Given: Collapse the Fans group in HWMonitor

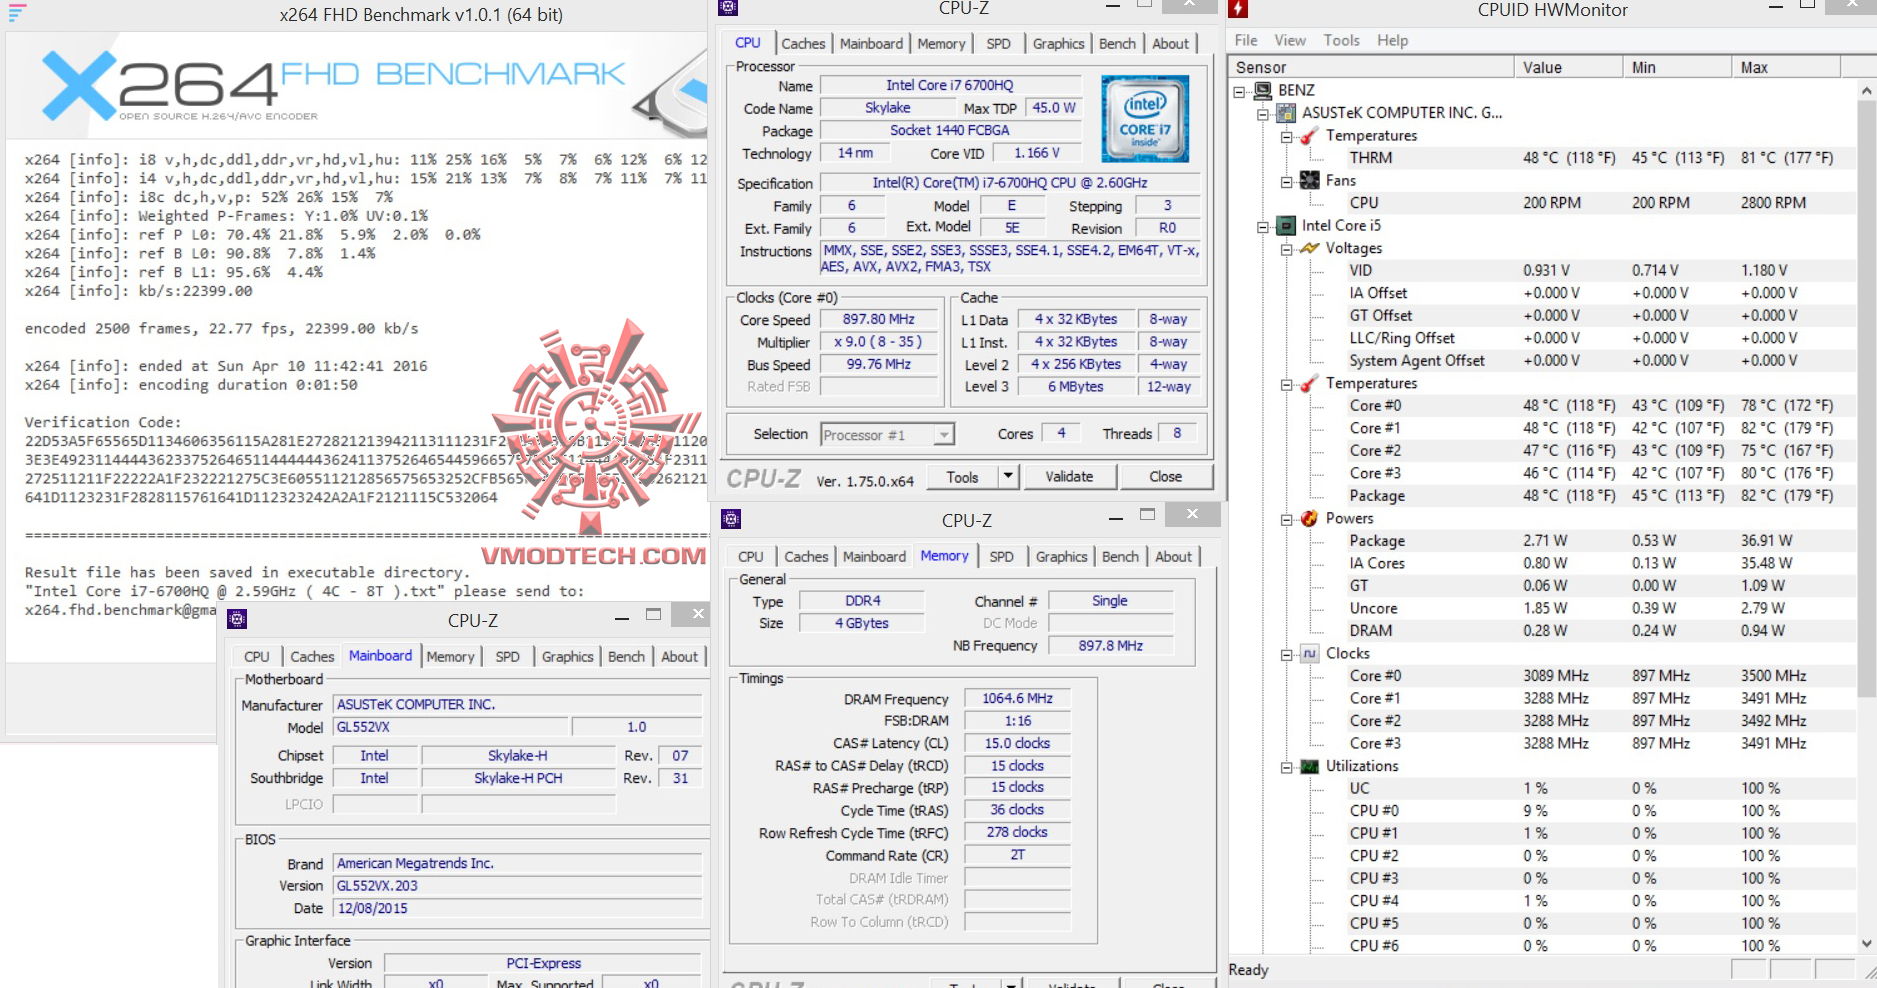Looking at the screenshot, I should [x=1287, y=181].
